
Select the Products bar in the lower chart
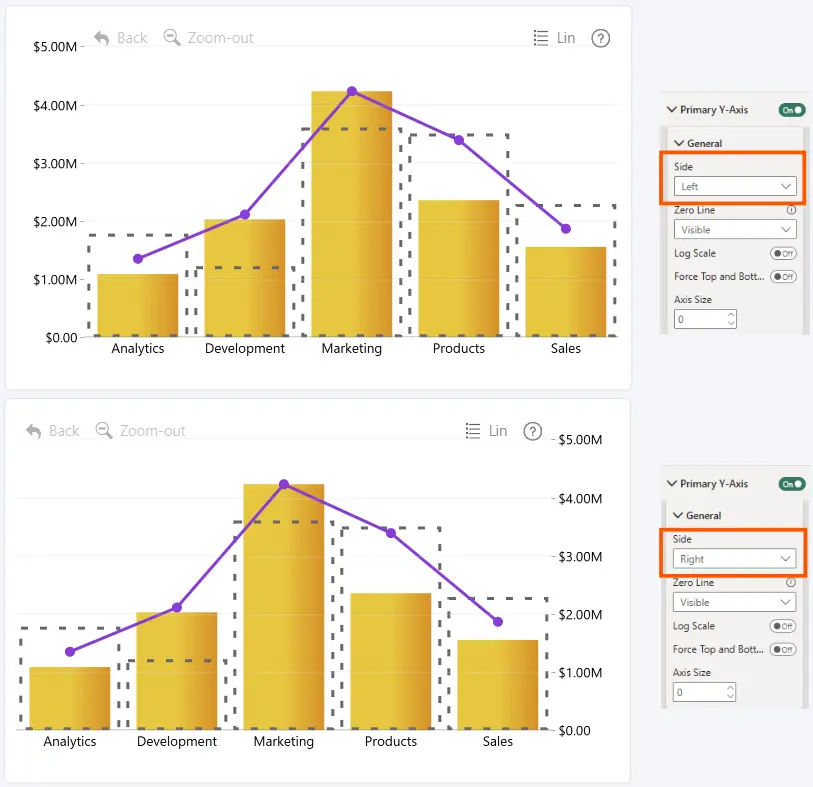click(x=390, y=662)
